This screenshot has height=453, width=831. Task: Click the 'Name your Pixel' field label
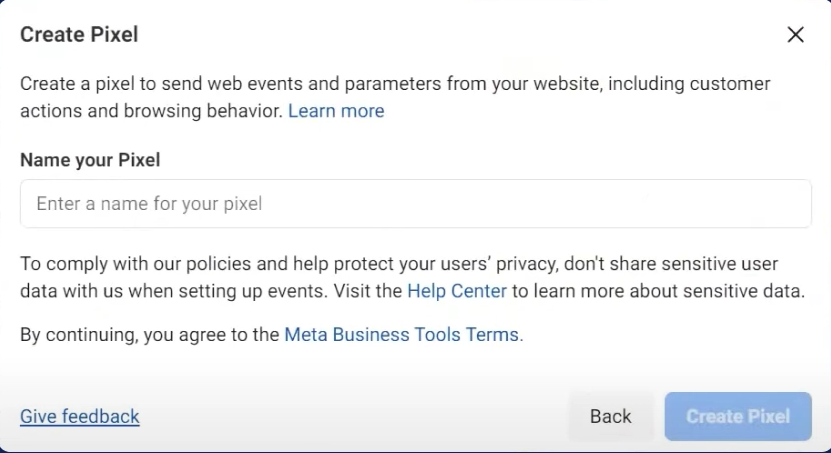(90, 160)
